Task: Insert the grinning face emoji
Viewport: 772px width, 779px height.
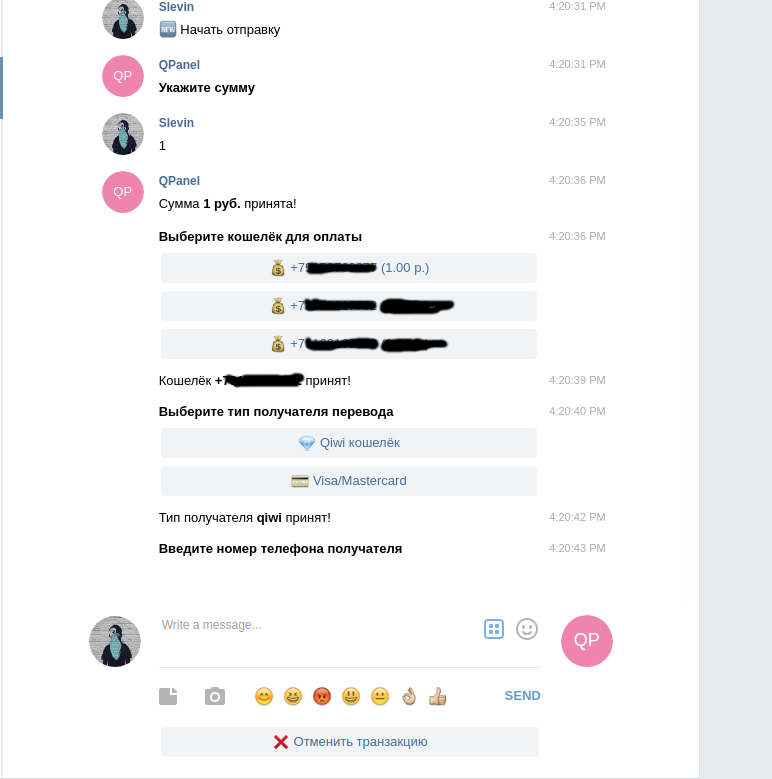Action: coord(351,696)
